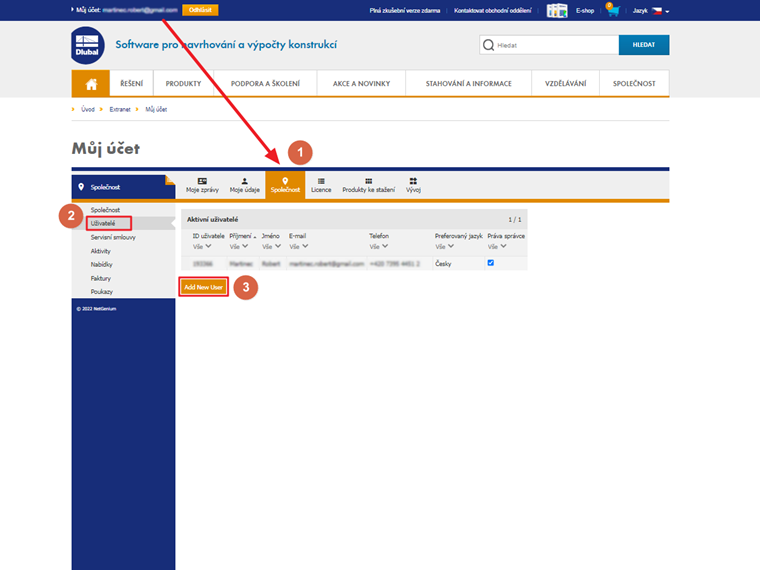
Task: Click the Extranet breadcrumb link
Action: (x=120, y=110)
